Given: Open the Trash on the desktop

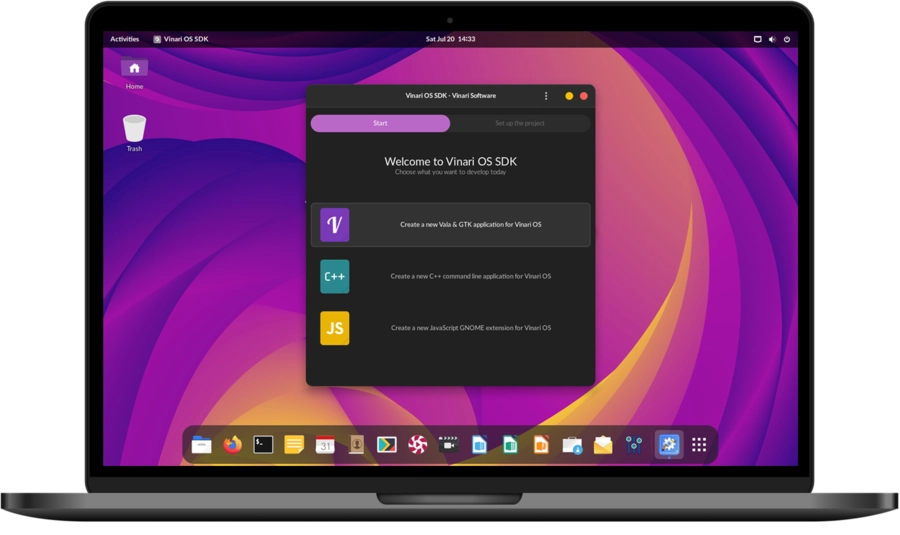Looking at the screenshot, I should [x=134, y=133].
